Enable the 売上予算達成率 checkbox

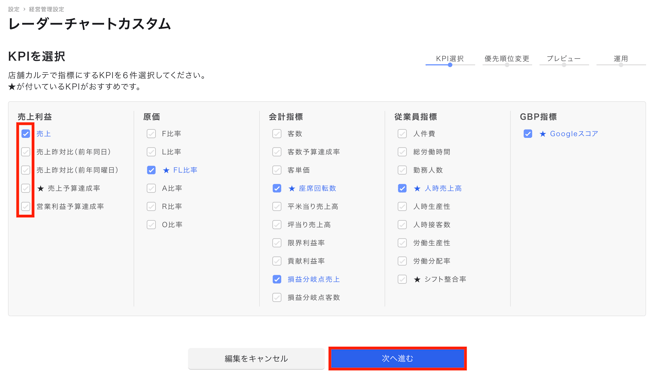[26, 188]
